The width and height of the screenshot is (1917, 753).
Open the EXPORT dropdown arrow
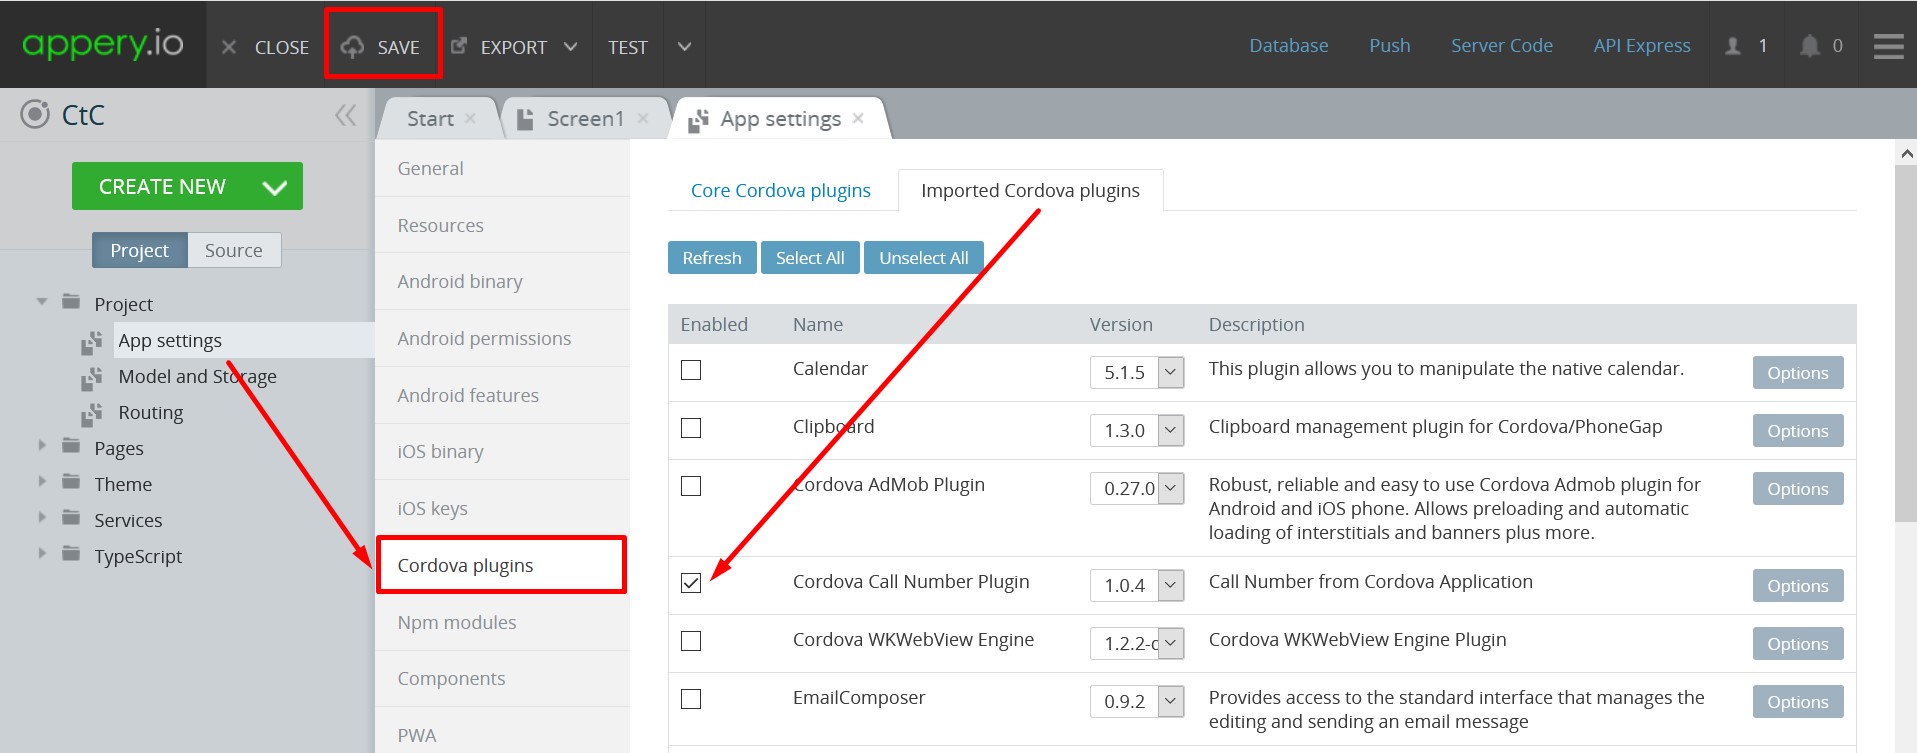571,47
